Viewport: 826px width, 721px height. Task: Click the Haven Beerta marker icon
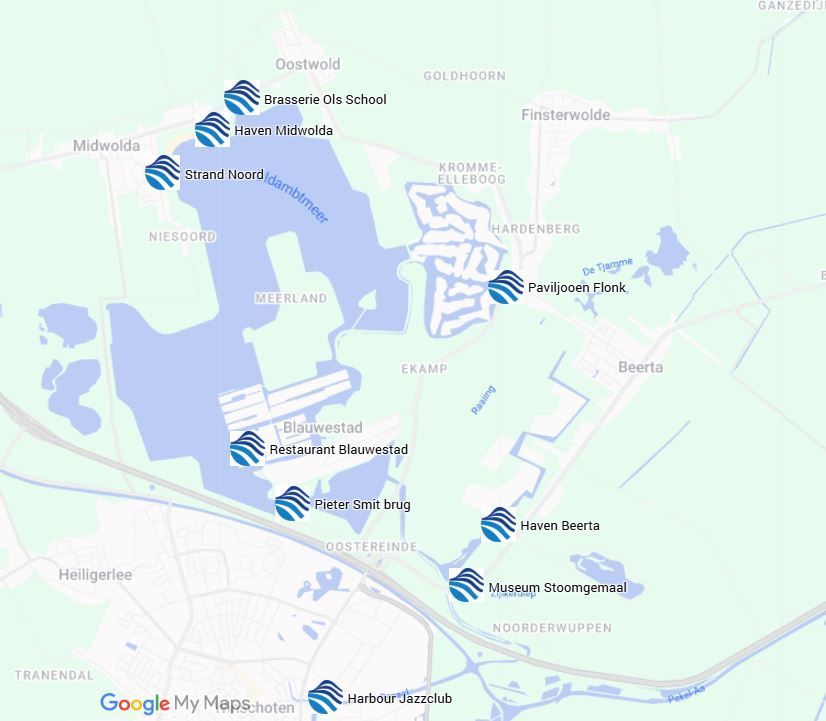coord(498,525)
